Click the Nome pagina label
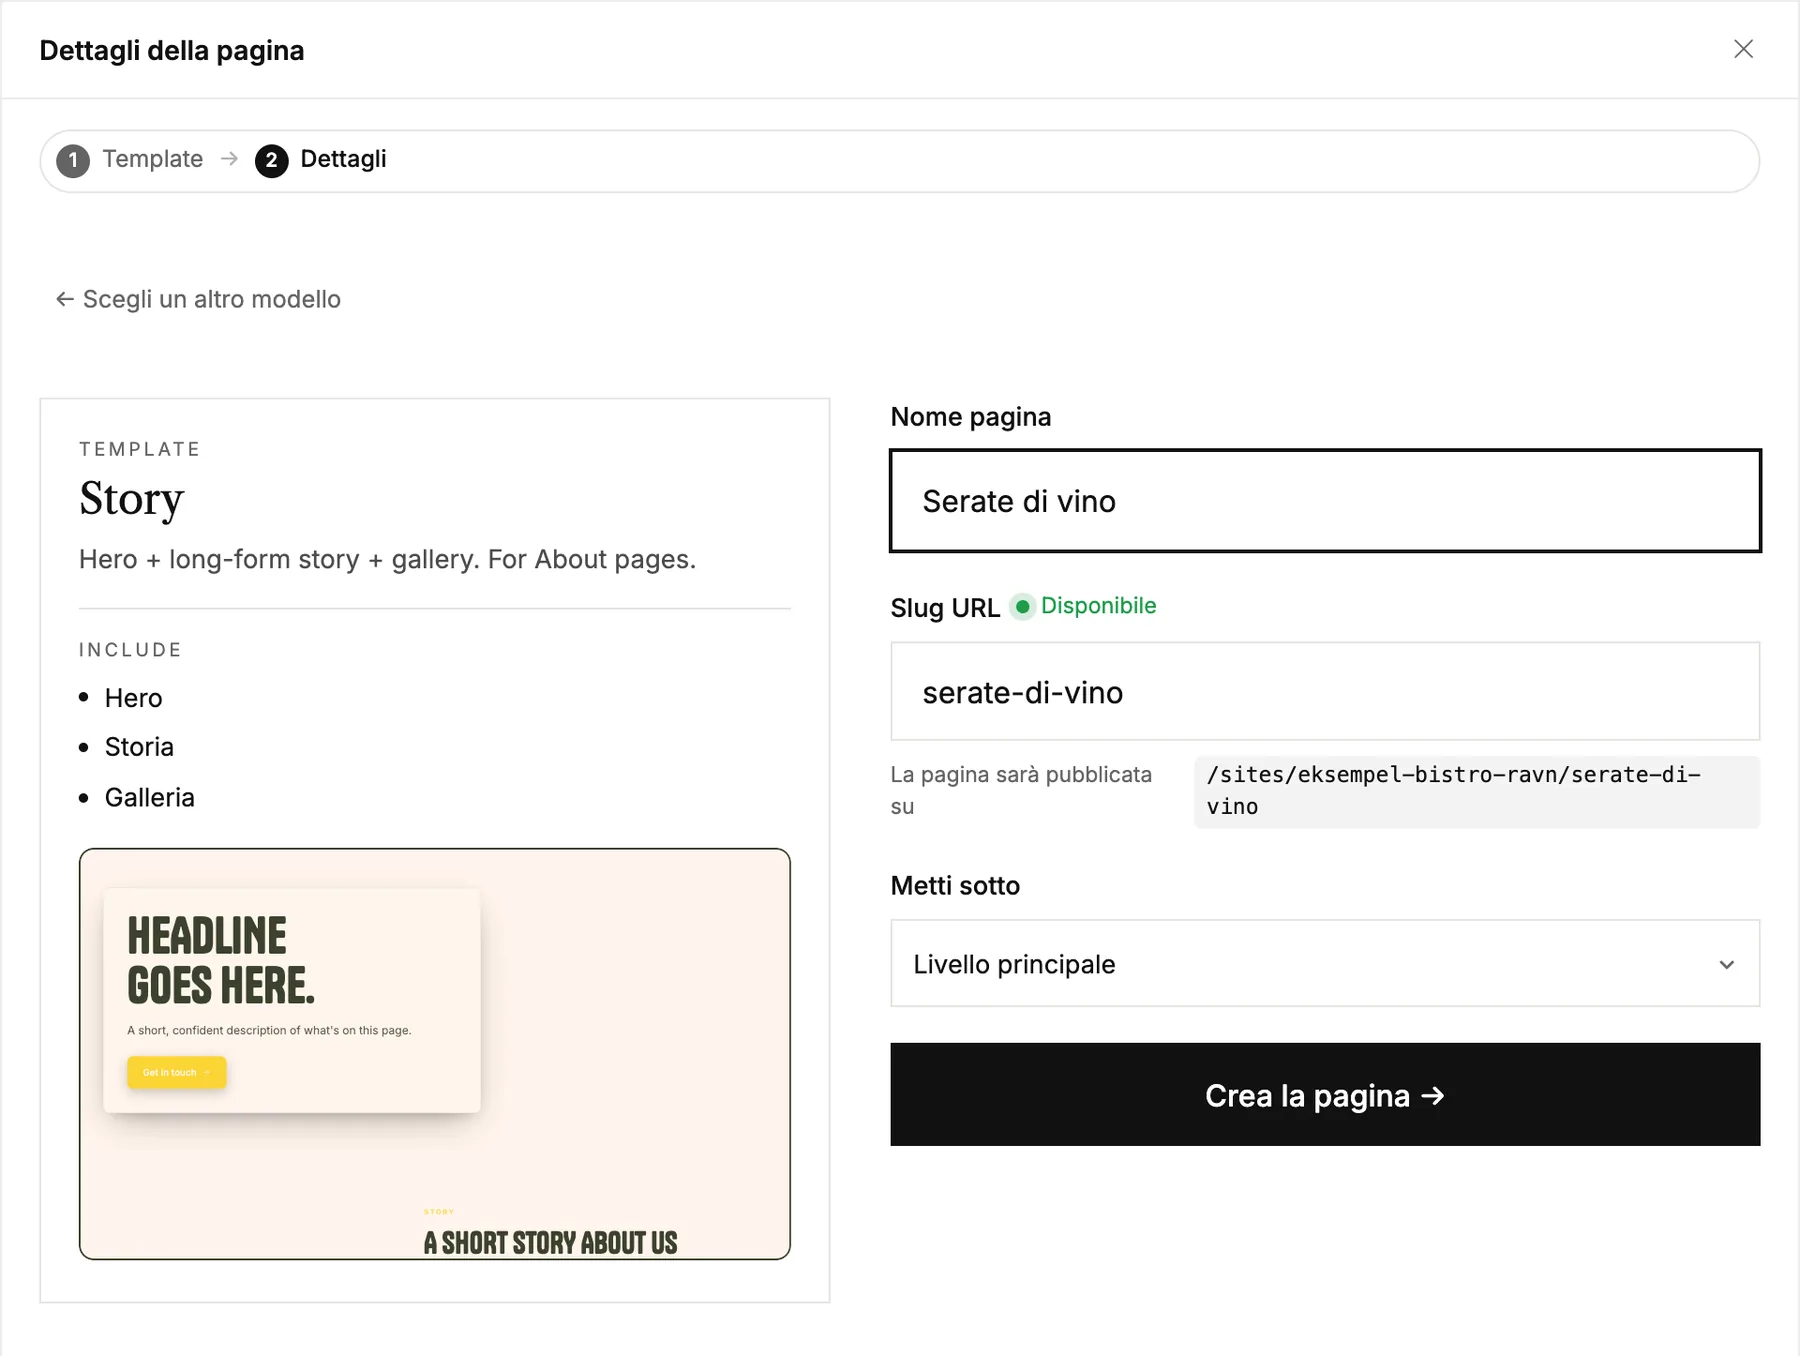This screenshot has height=1356, width=1800. click(x=971, y=417)
